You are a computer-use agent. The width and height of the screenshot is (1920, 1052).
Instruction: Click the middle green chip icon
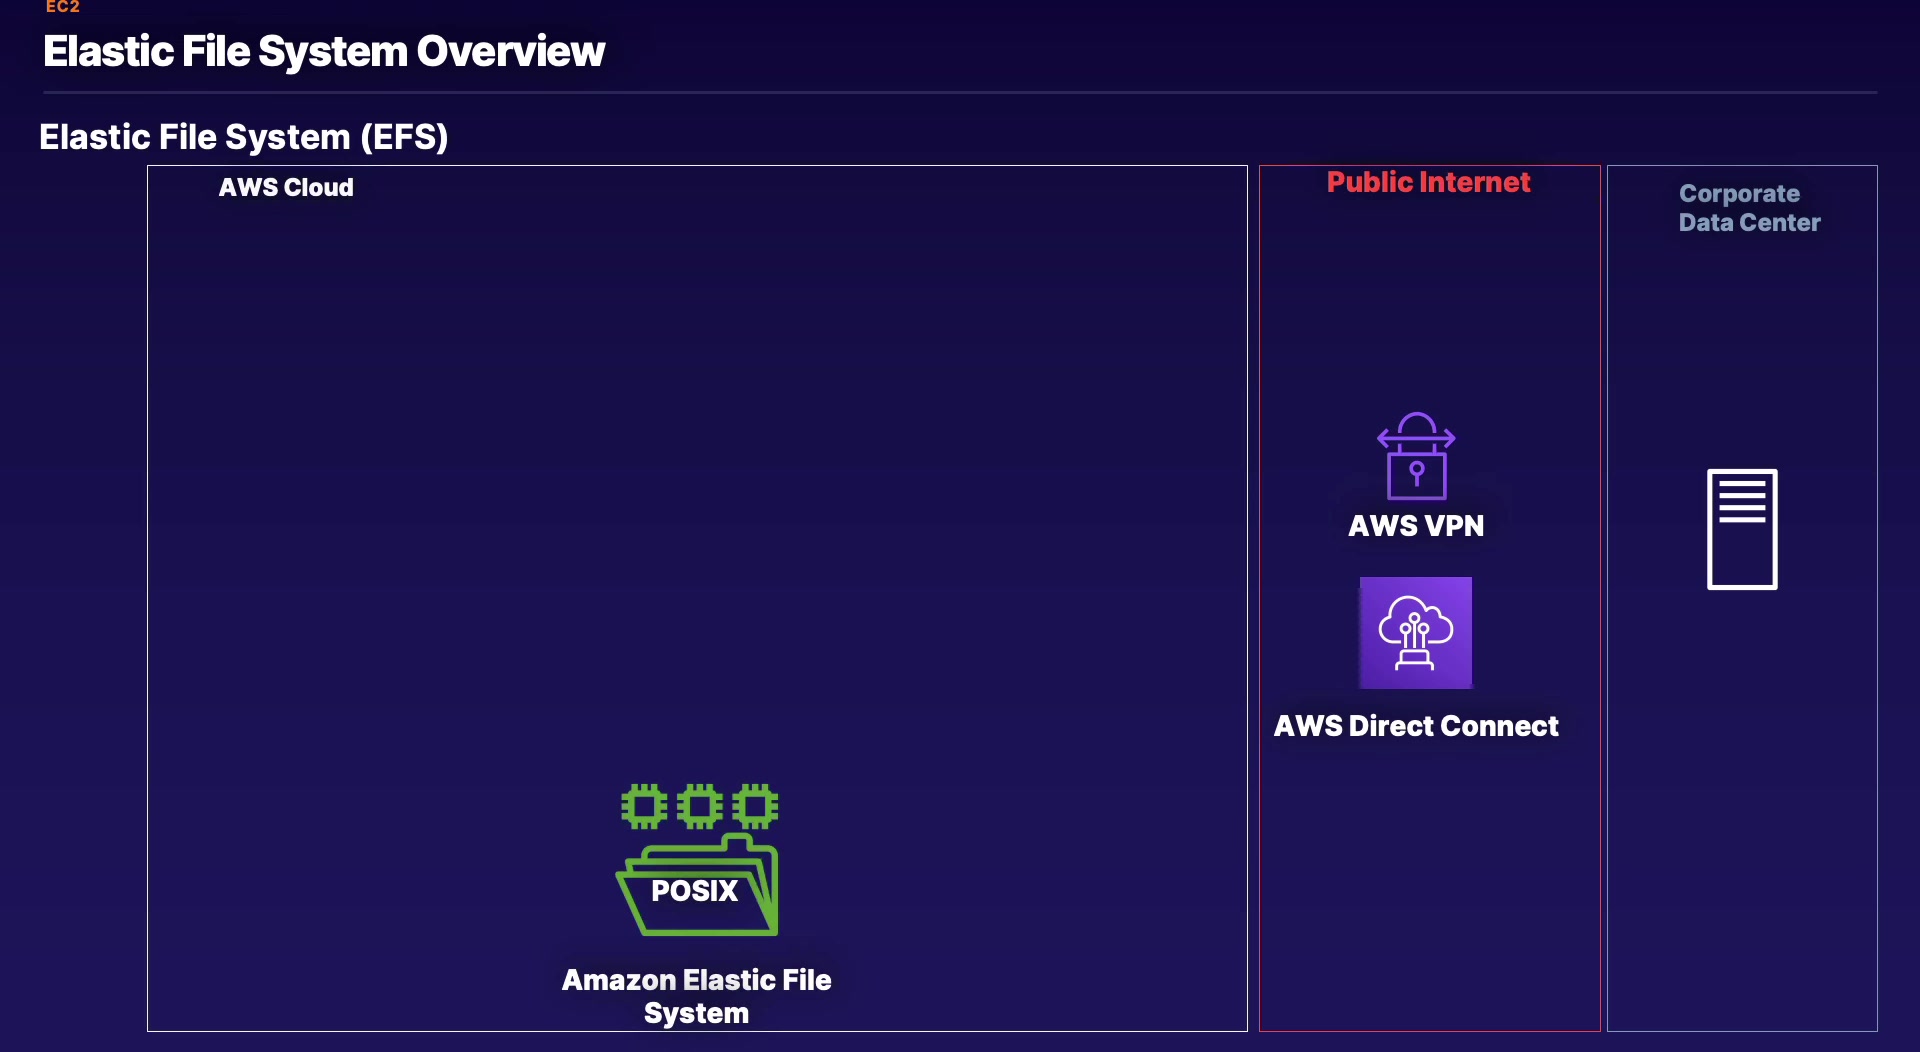click(x=700, y=806)
